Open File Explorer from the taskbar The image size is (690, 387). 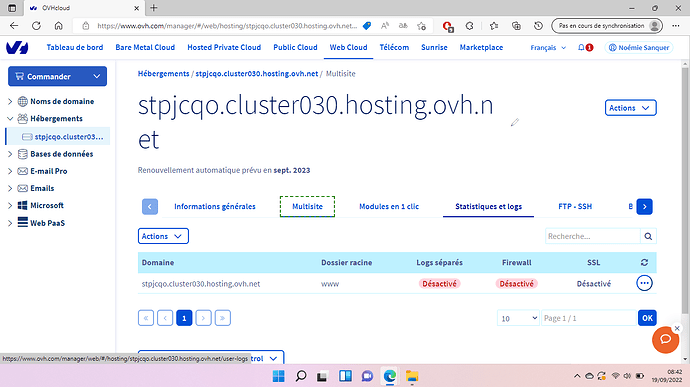coord(412,376)
